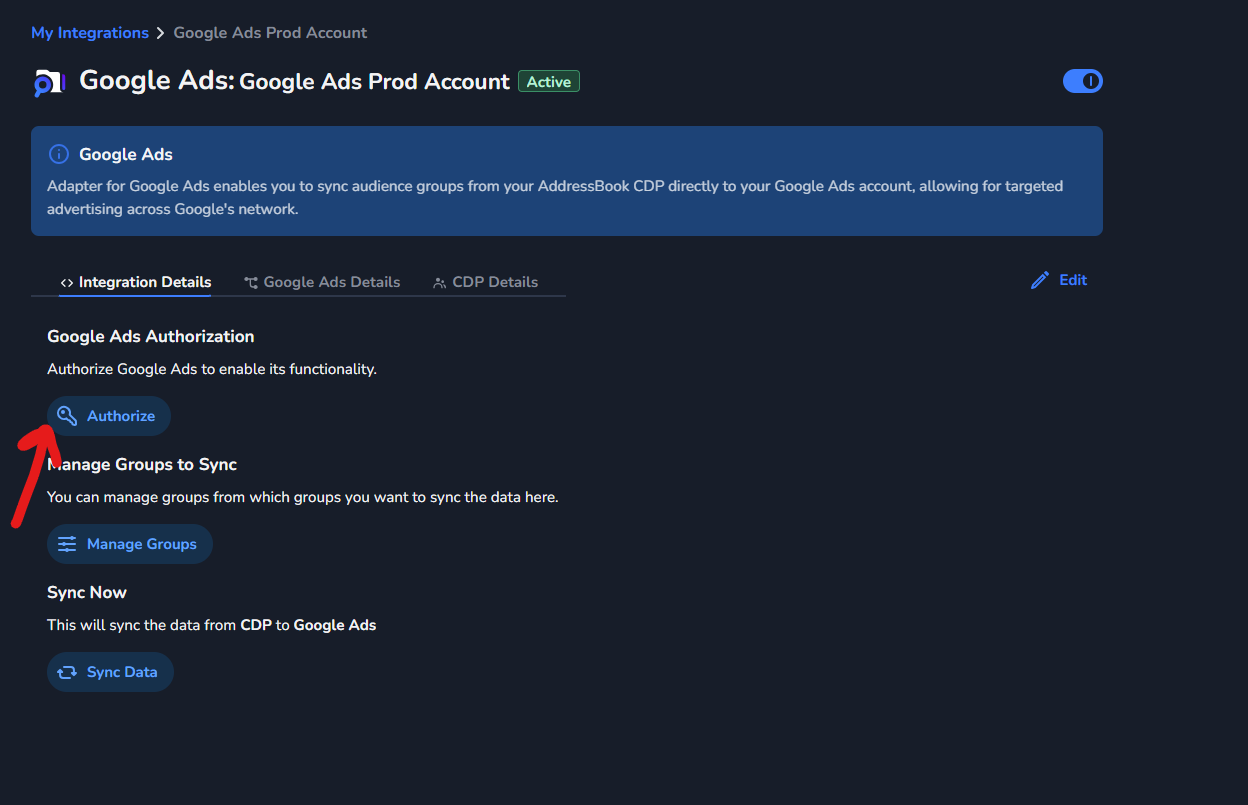This screenshot has height=805, width=1248.
Task: Open Manage Groups
Action: point(141,544)
